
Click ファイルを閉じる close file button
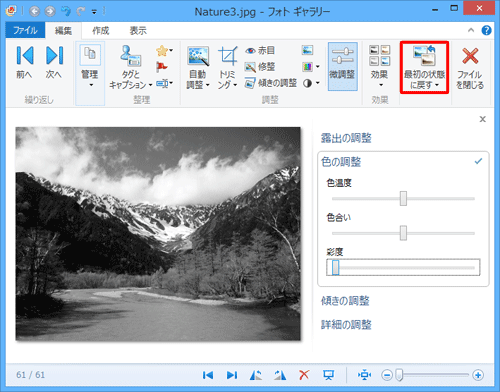point(470,67)
